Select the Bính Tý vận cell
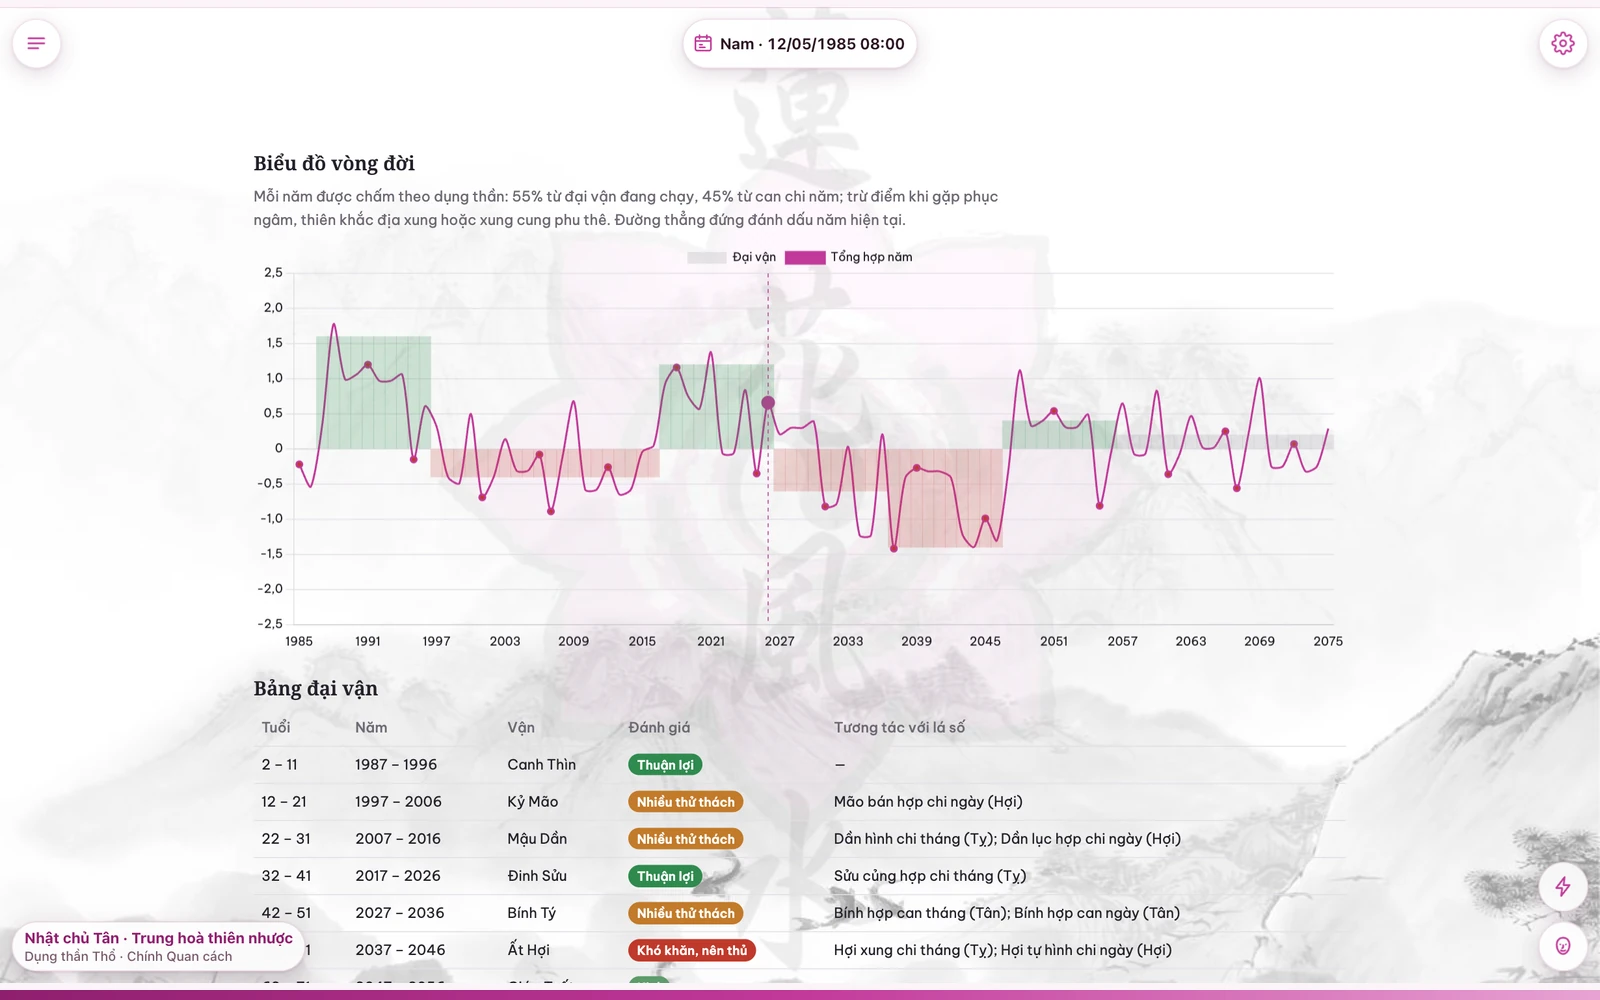The height and width of the screenshot is (1000, 1600). coord(531,912)
